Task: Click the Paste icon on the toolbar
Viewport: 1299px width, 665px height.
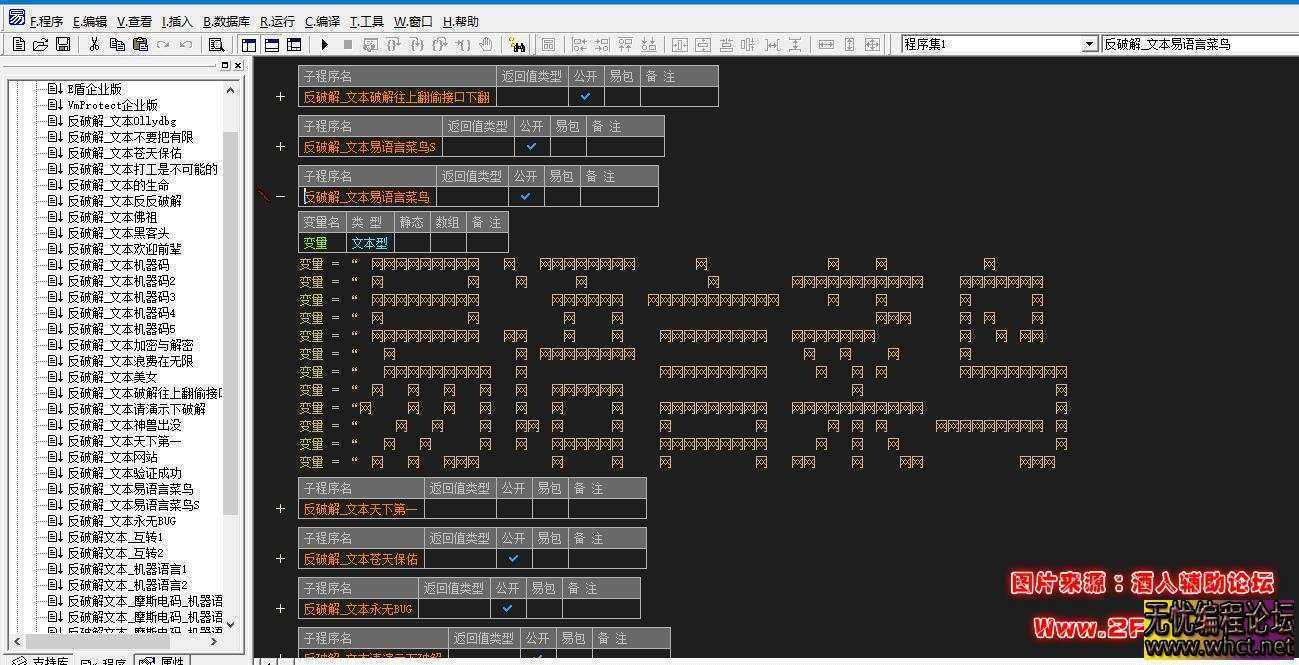Action: pos(140,44)
